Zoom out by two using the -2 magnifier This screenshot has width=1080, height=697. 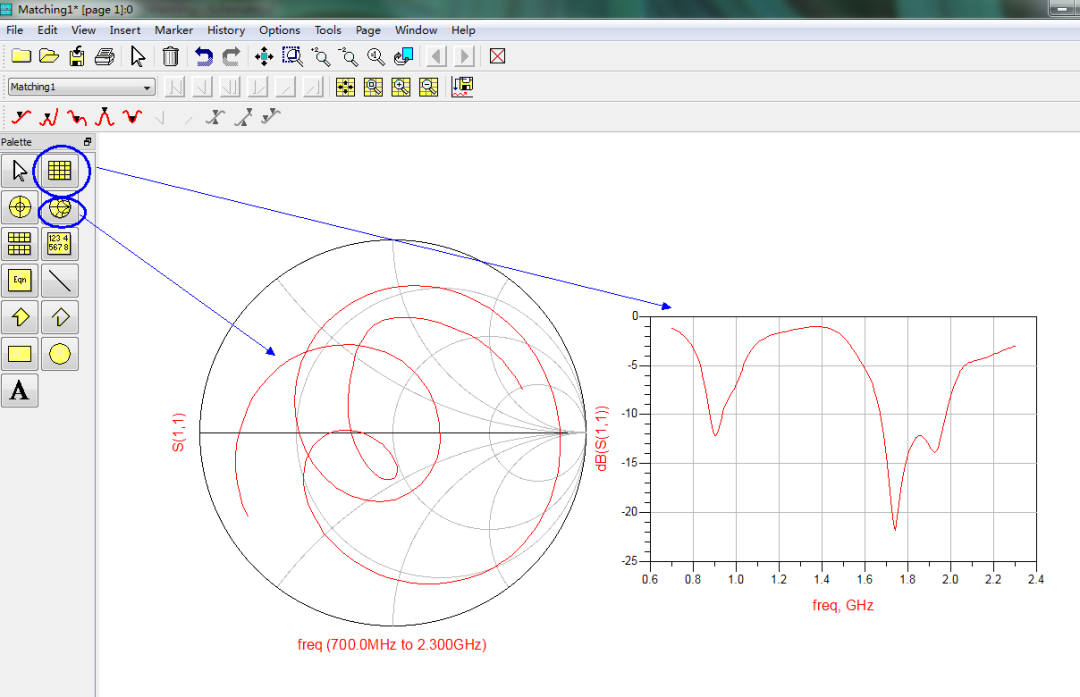point(348,56)
